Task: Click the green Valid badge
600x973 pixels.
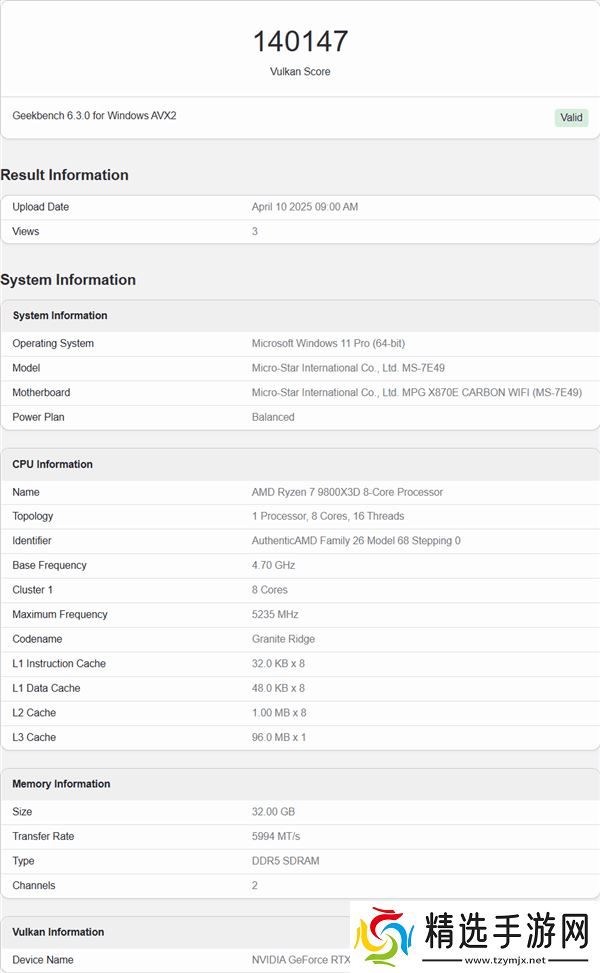Action: coord(571,118)
